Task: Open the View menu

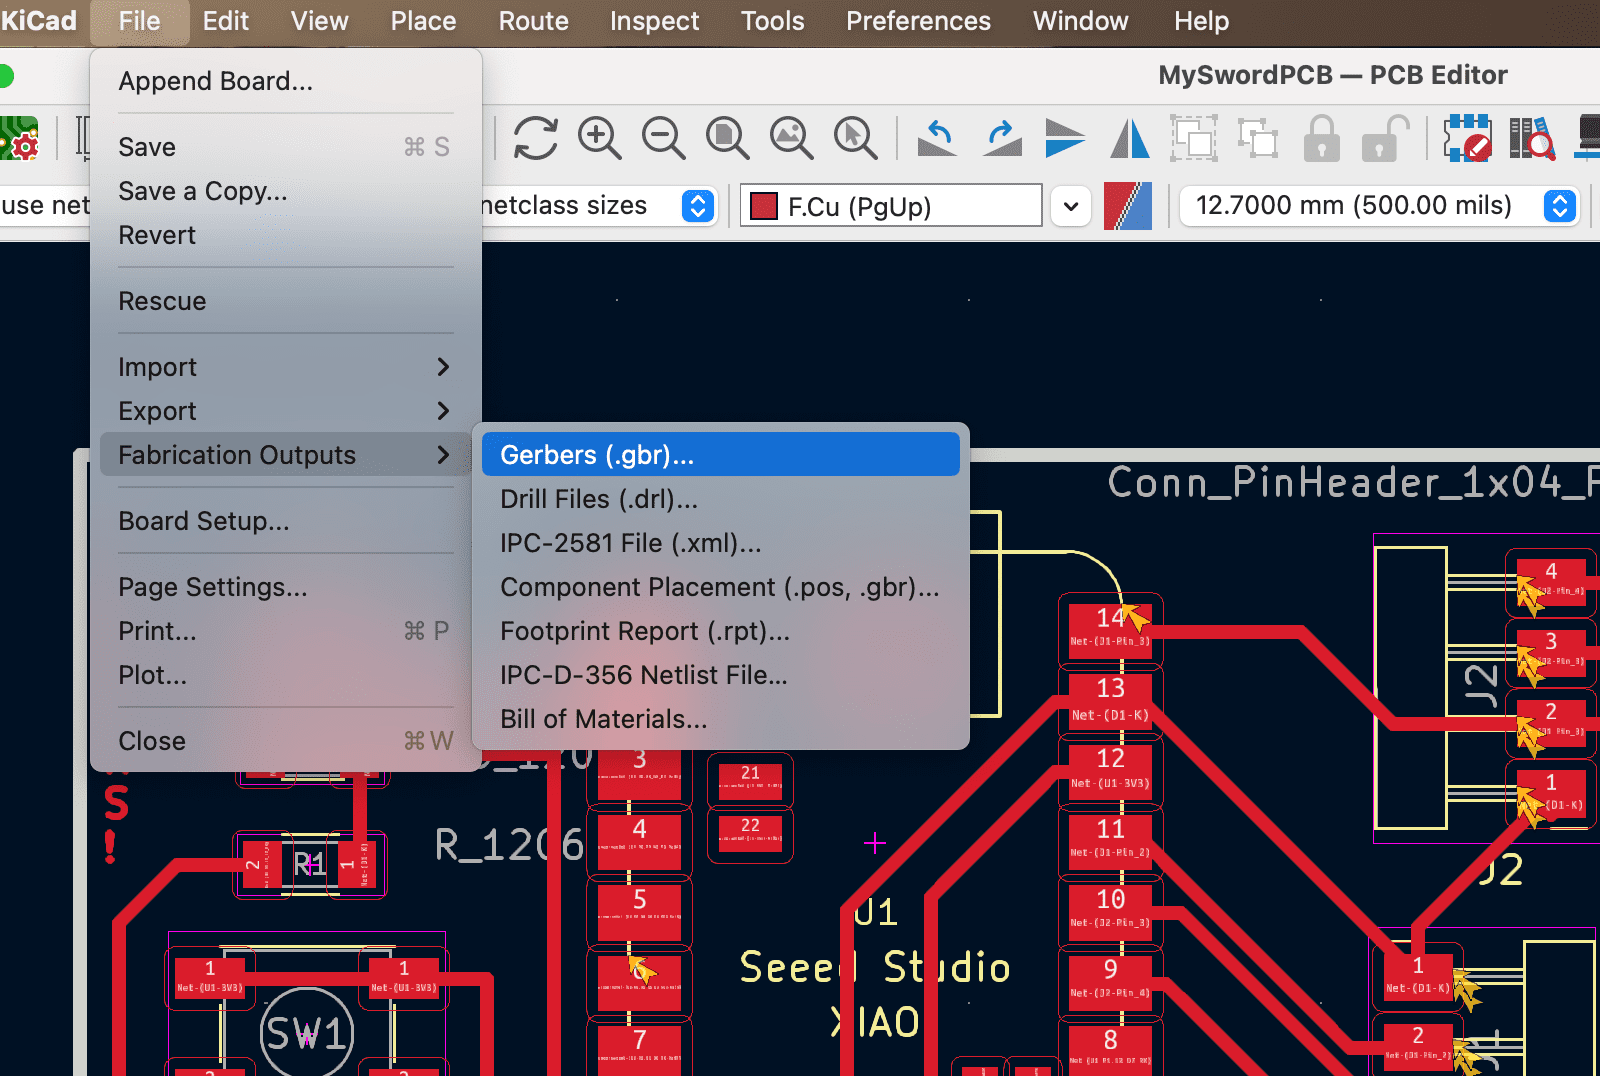Action: point(319,21)
